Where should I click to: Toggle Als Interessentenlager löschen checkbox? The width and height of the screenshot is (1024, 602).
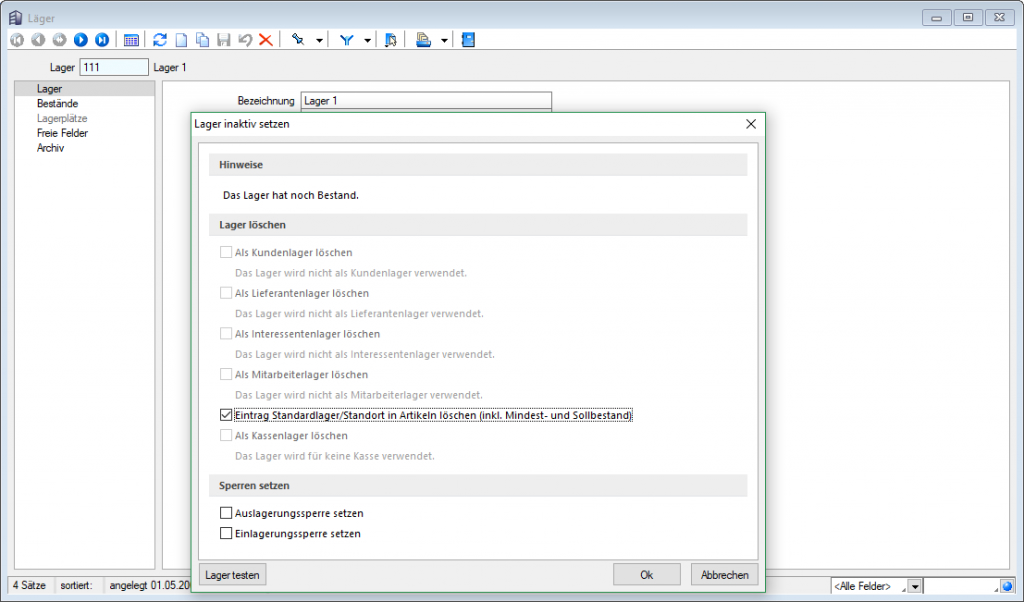[226, 334]
